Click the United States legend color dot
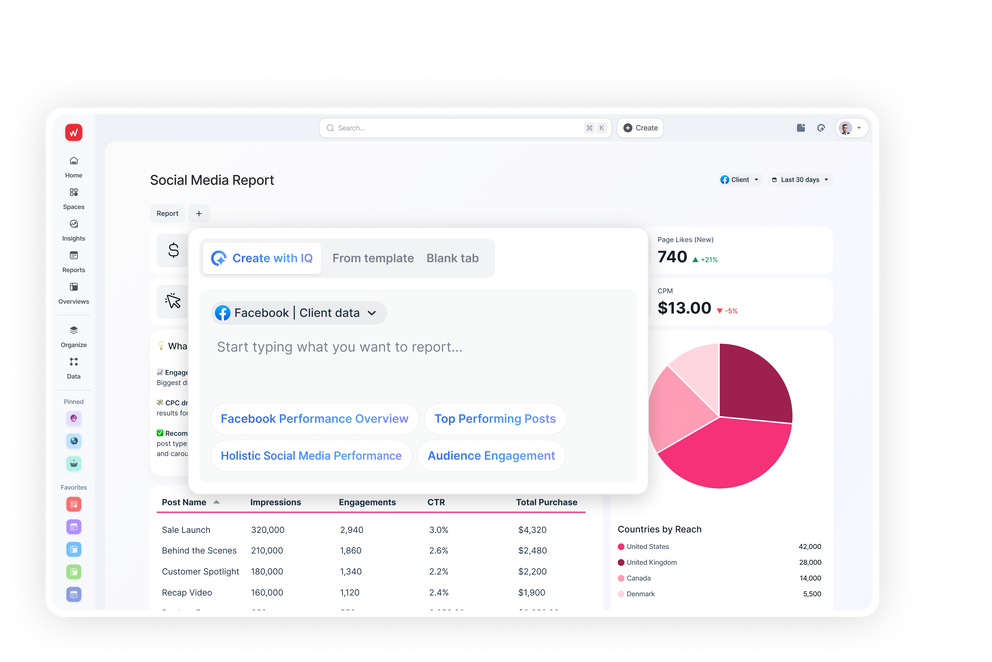 [x=621, y=547]
